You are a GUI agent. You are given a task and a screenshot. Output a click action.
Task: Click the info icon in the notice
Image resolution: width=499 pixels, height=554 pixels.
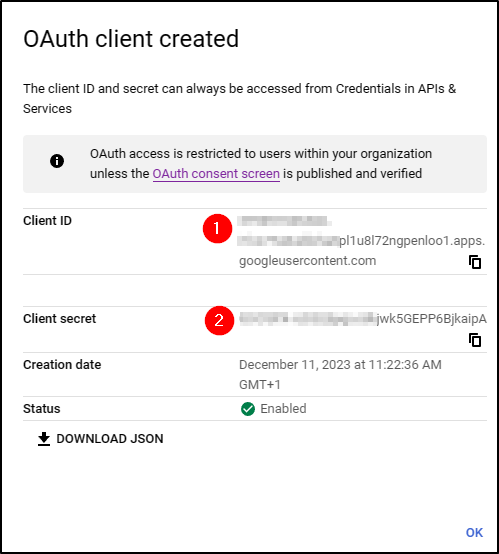coord(57,161)
